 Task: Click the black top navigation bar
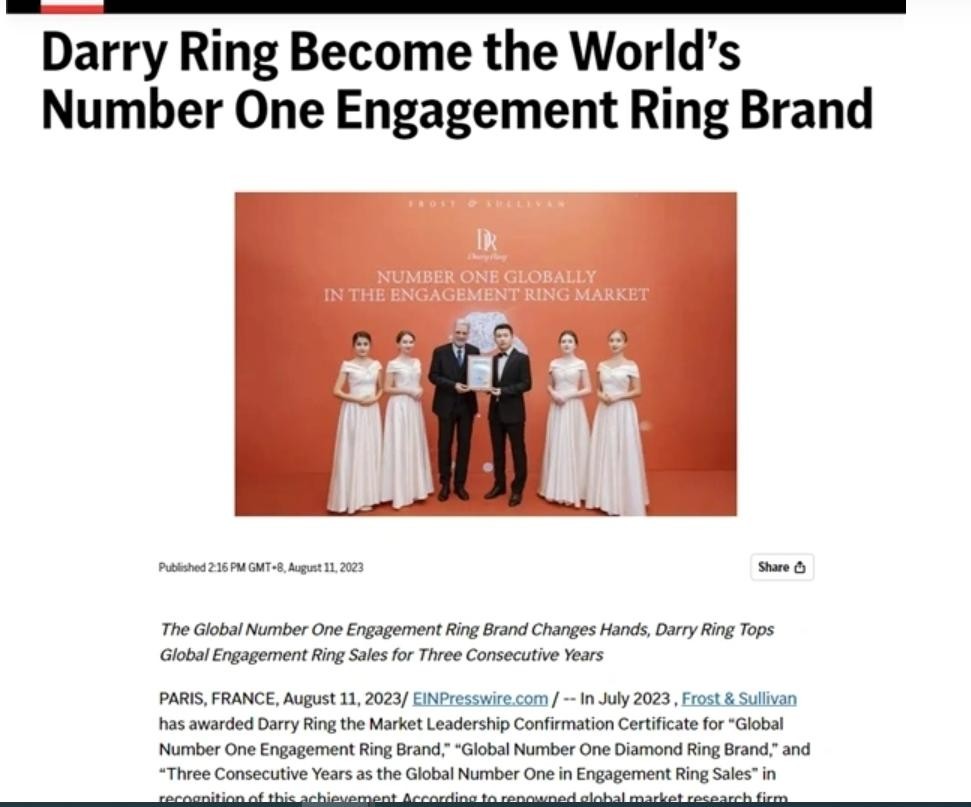pos(456,6)
